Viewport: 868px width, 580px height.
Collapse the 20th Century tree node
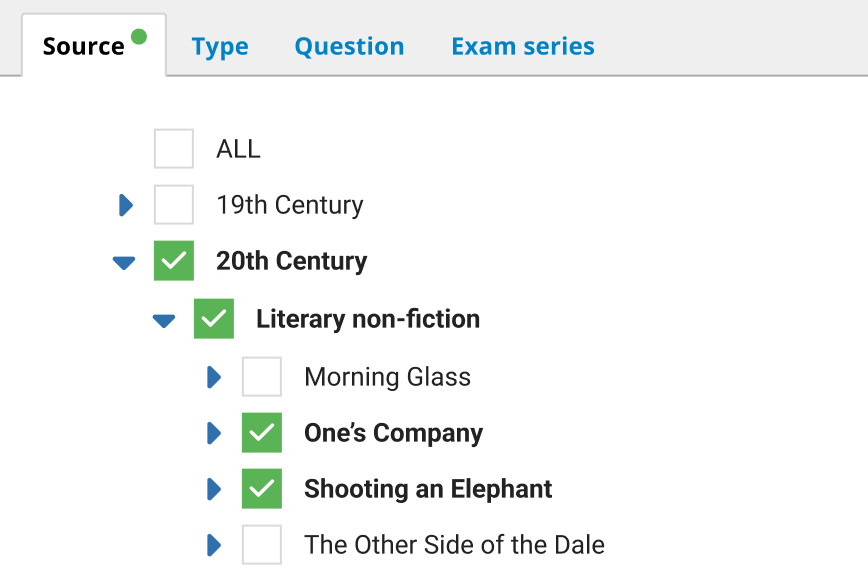[124, 262]
